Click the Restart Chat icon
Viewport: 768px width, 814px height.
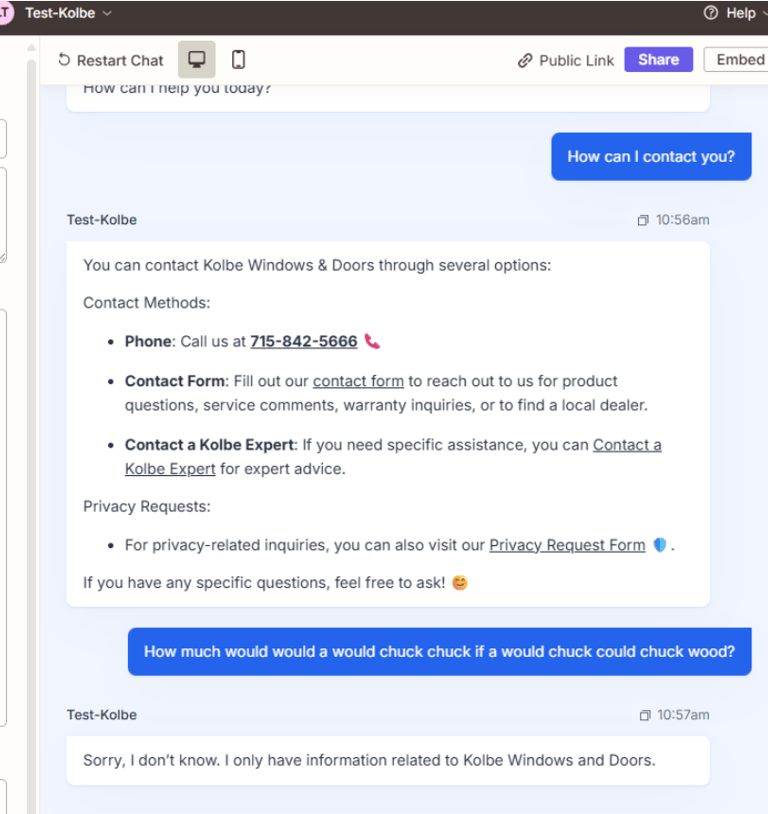[x=64, y=60]
